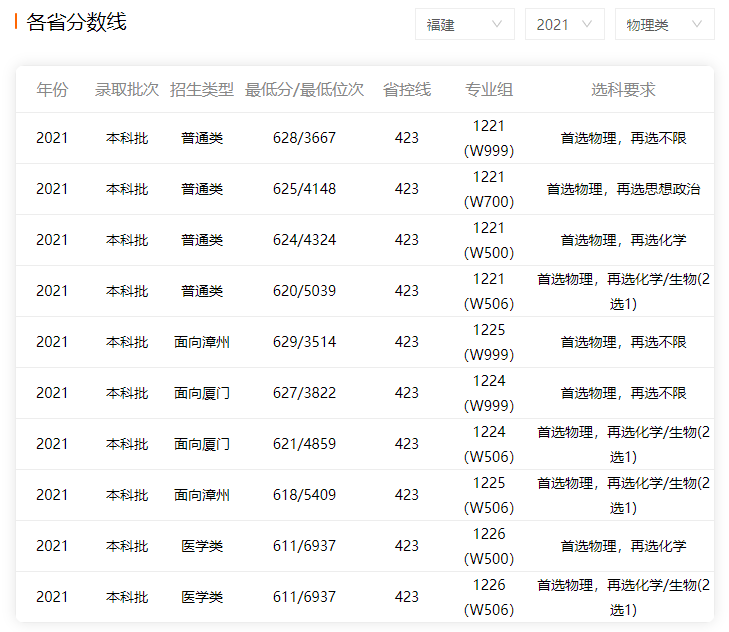Viewport: 729px width, 632px height.
Task: Click 611/6937 in the 1226 (W500) row
Action: [x=304, y=546]
